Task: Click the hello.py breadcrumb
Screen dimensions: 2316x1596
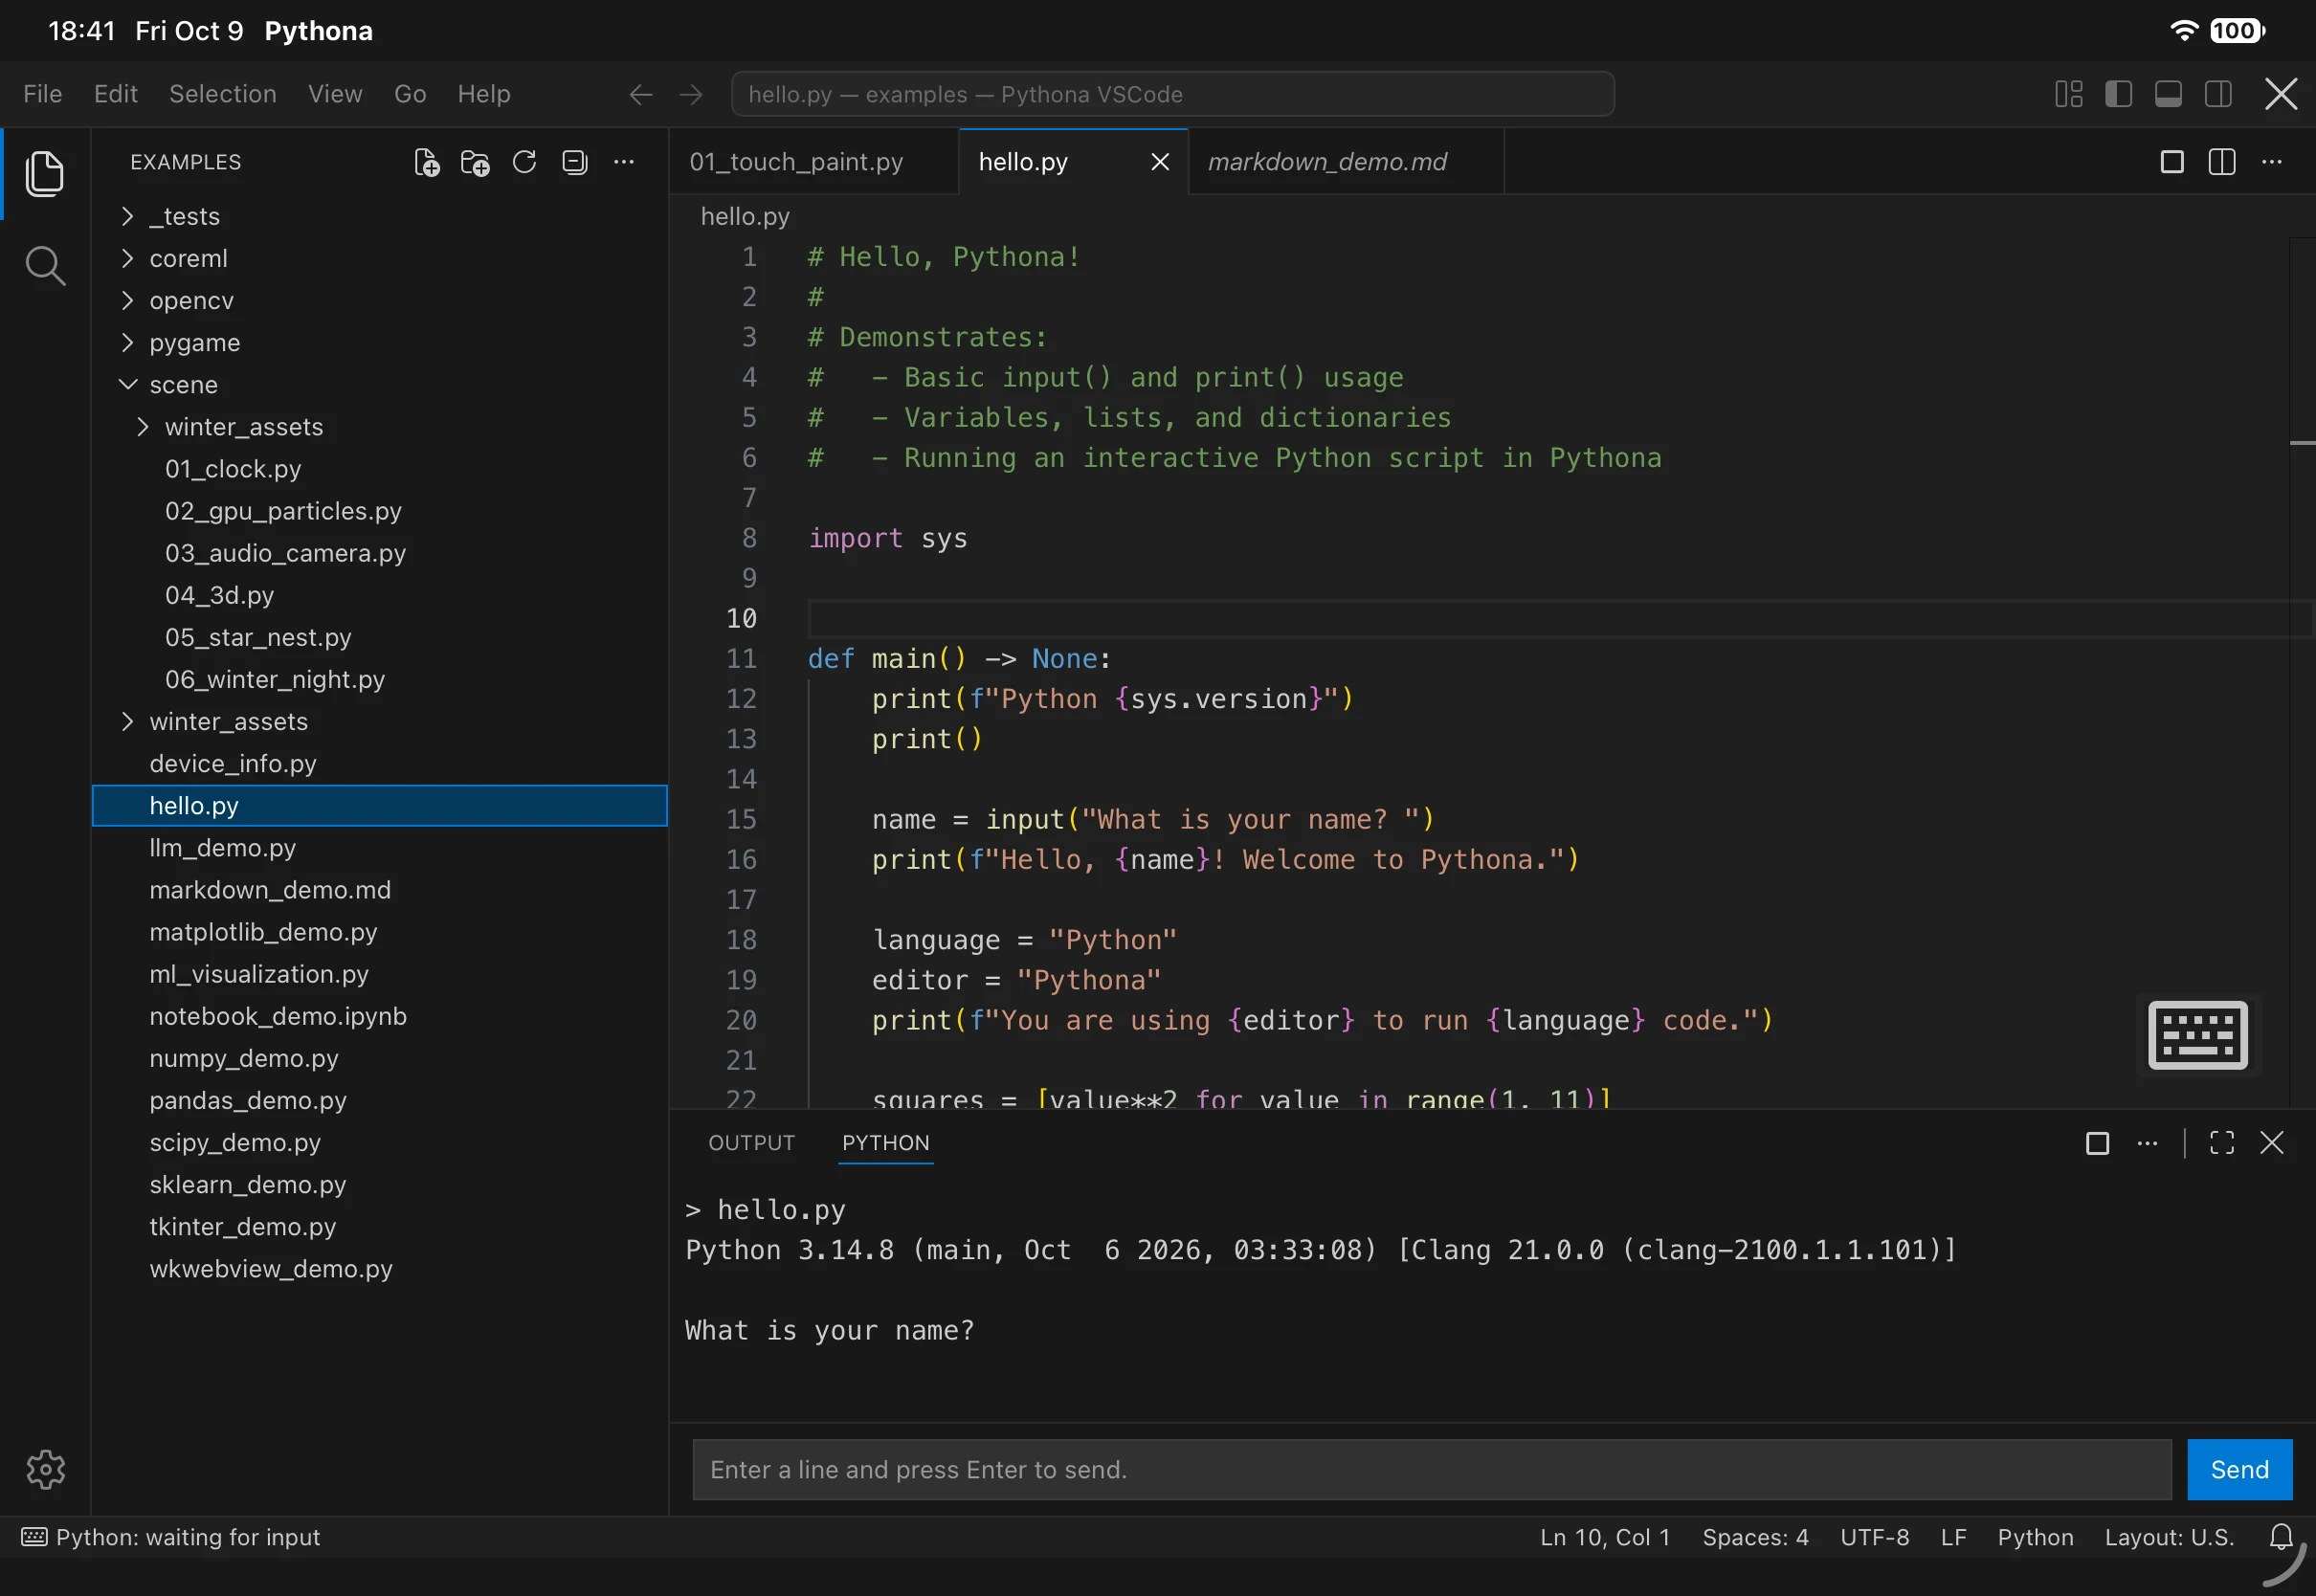Action: [745, 216]
